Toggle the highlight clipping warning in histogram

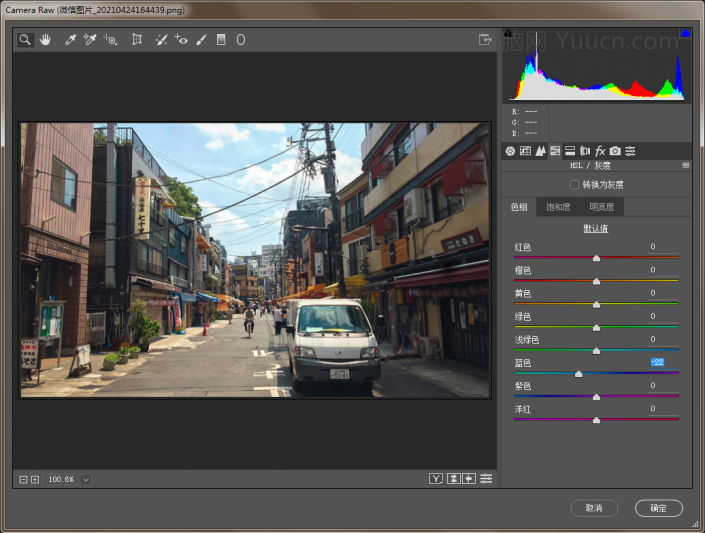[685, 34]
